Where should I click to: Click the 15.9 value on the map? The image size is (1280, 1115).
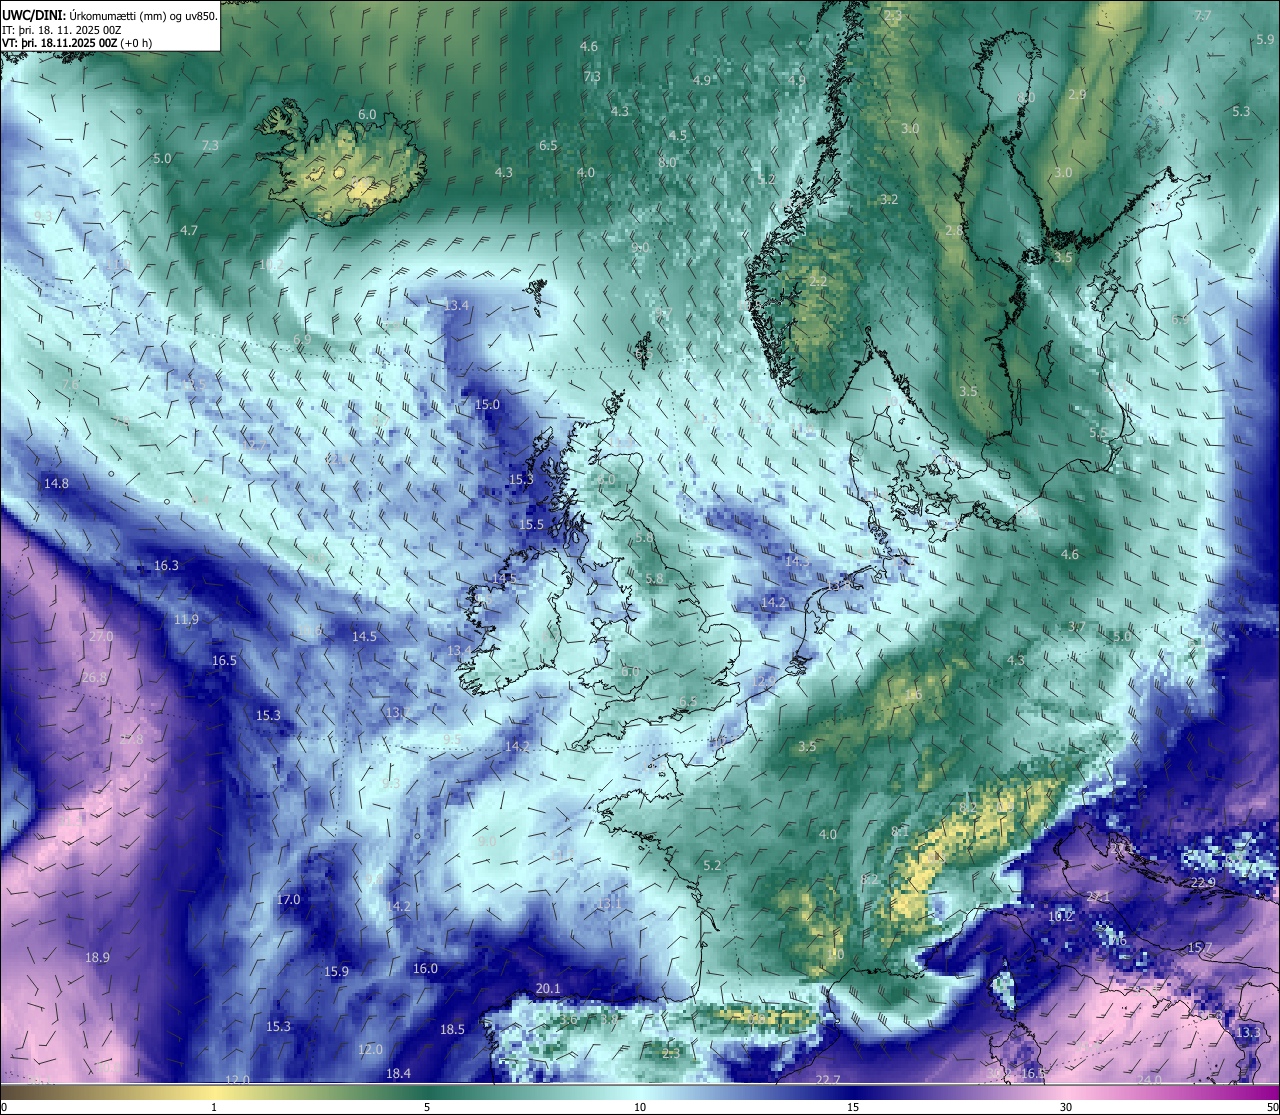pos(336,971)
